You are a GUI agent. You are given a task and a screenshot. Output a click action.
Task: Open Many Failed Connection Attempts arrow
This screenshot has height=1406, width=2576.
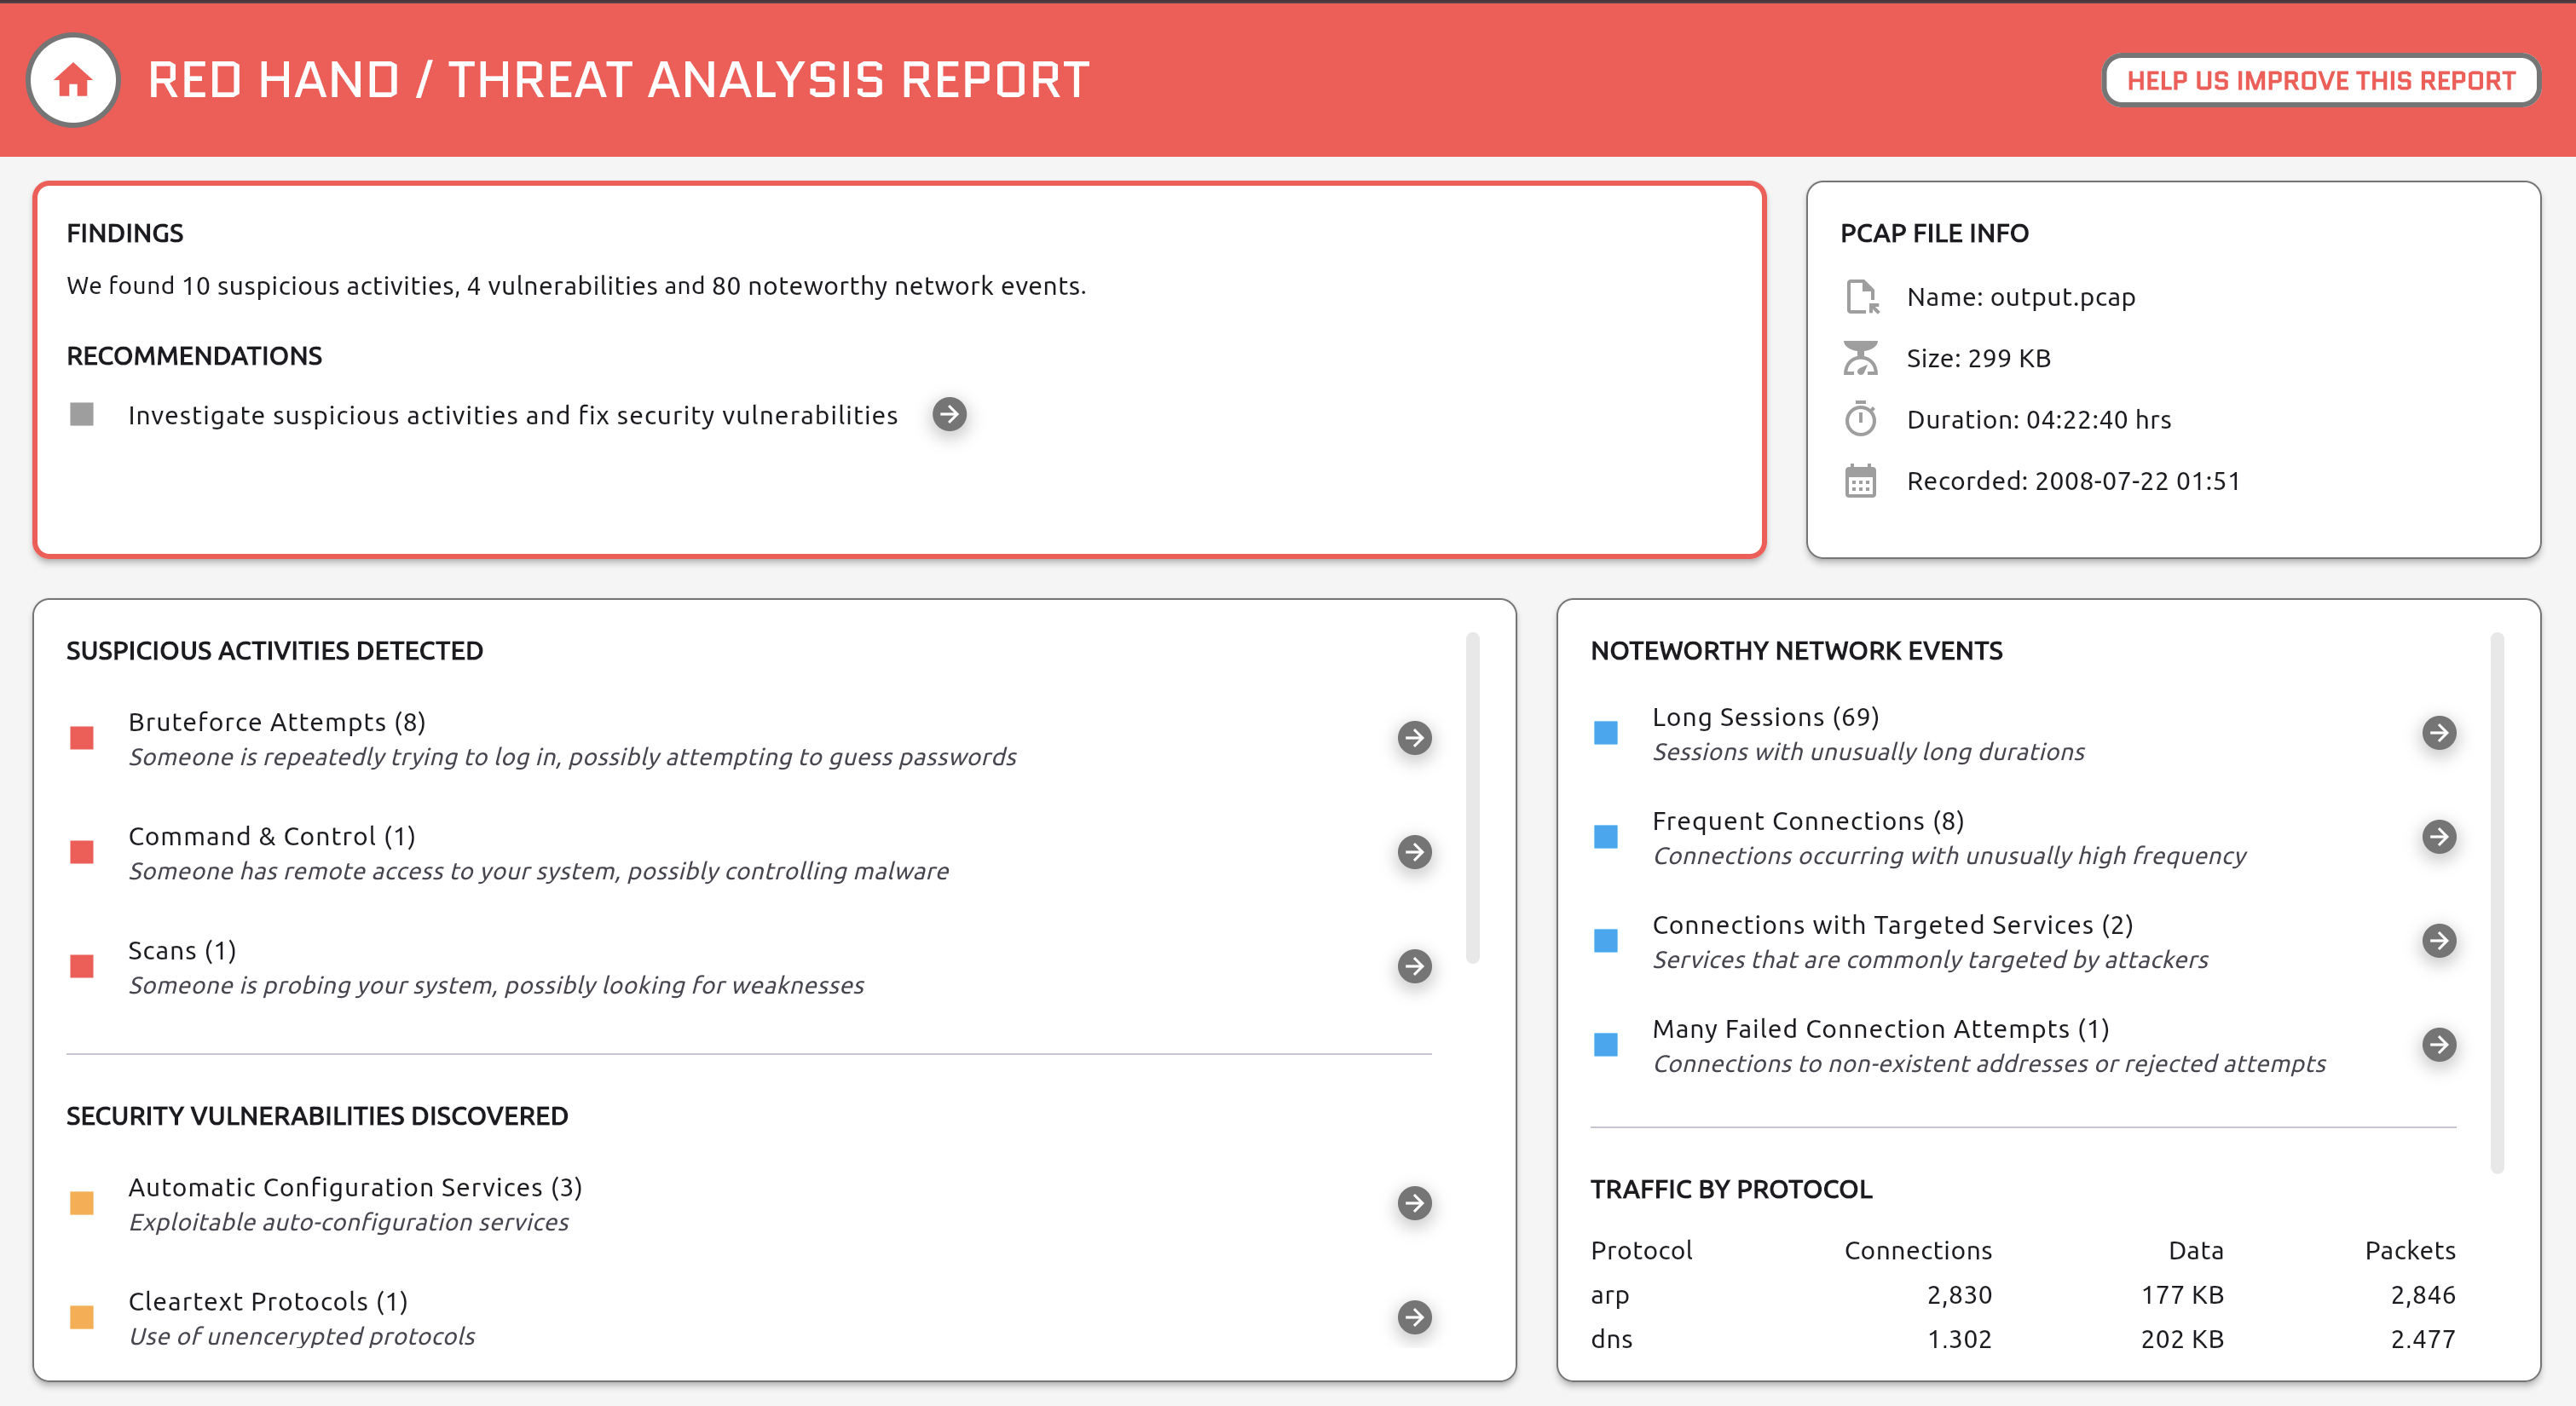[2439, 1045]
